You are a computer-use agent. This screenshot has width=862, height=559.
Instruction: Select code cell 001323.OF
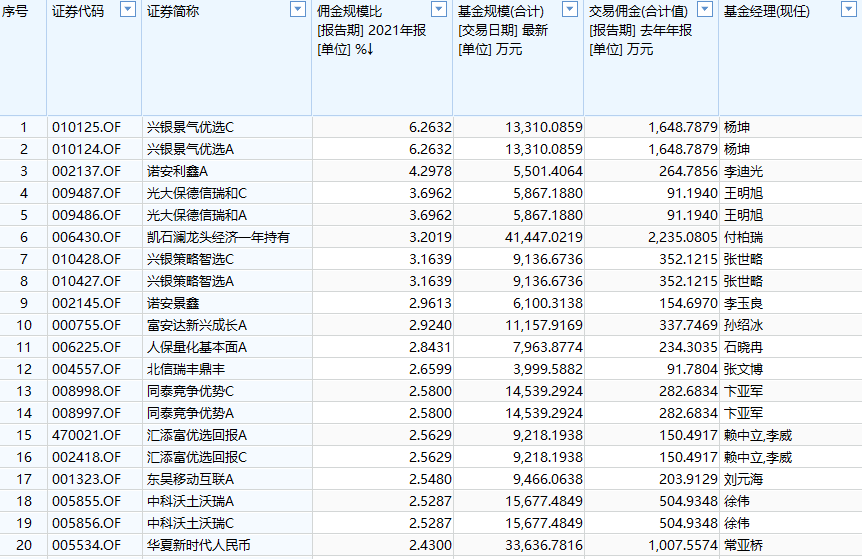[x=86, y=479]
